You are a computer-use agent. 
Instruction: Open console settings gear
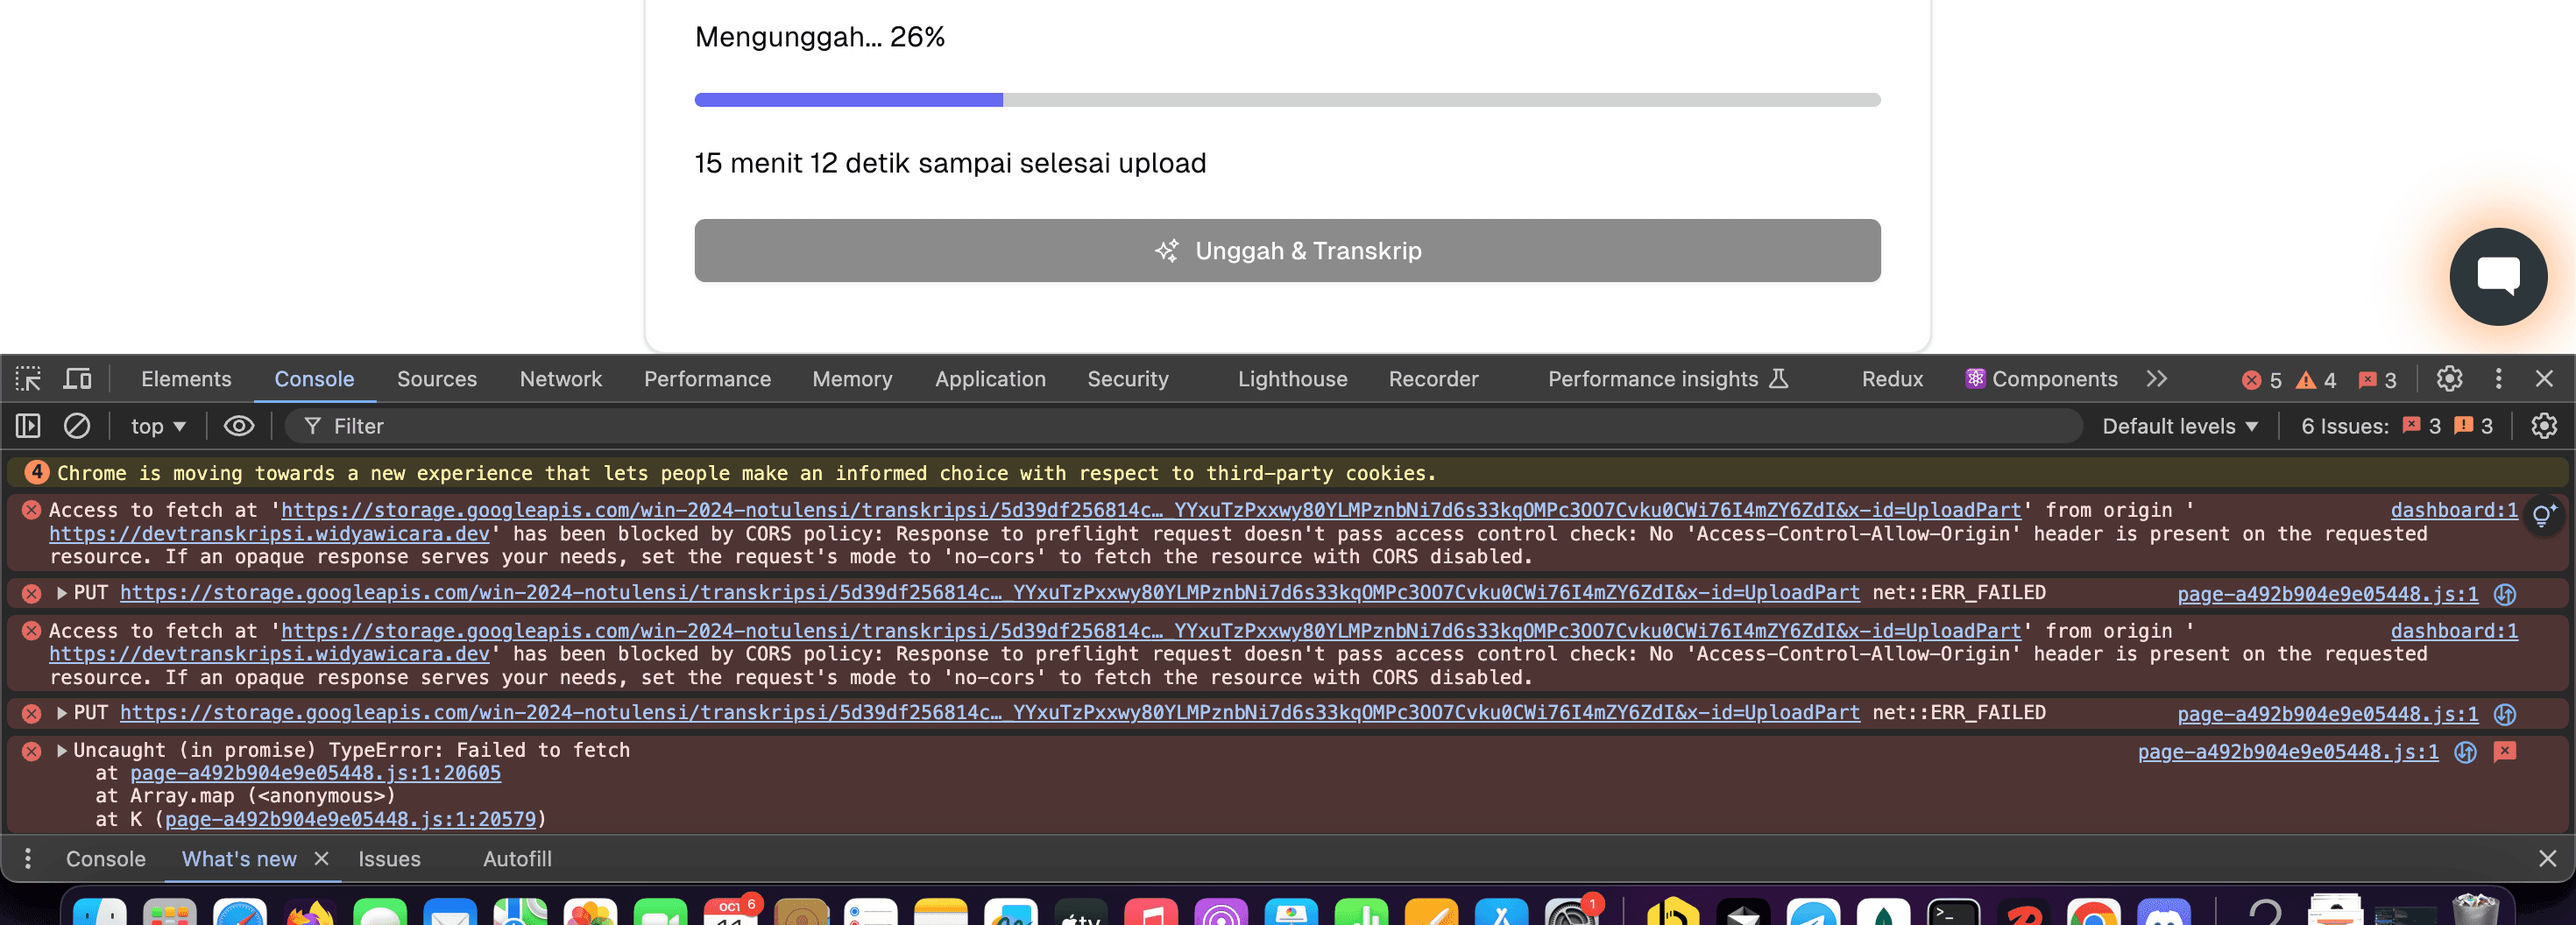pos(2544,426)
